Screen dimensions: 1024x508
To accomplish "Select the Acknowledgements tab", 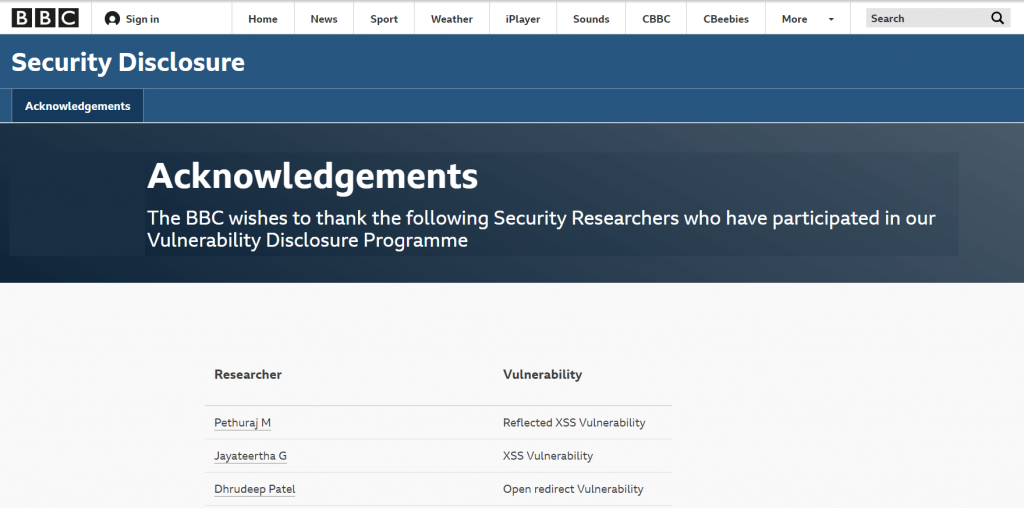I will [78, 106].
